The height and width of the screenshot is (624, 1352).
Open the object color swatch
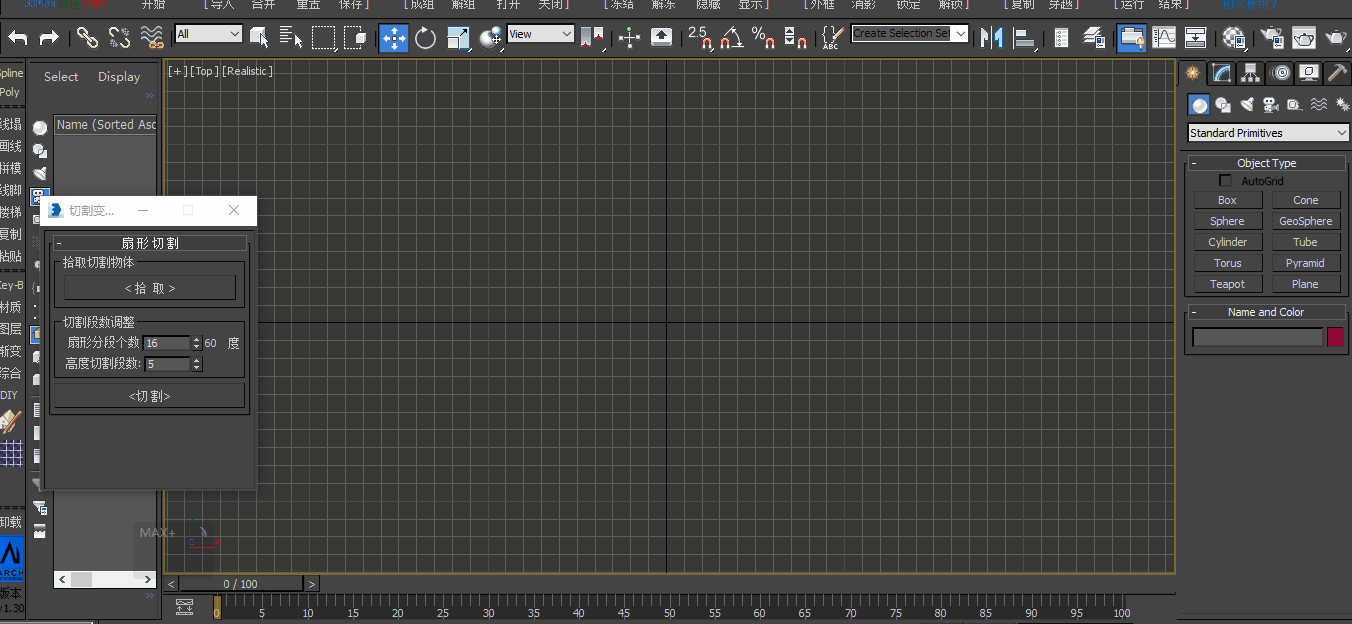click(1336, 337)
